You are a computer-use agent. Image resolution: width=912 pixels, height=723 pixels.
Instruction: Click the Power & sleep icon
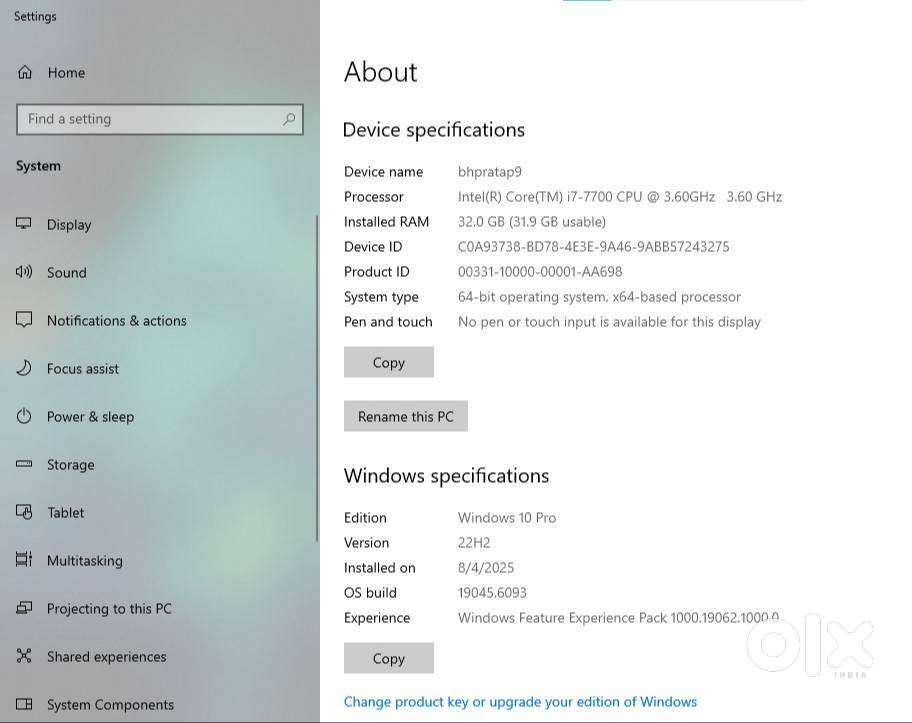(x=25, y=416)
